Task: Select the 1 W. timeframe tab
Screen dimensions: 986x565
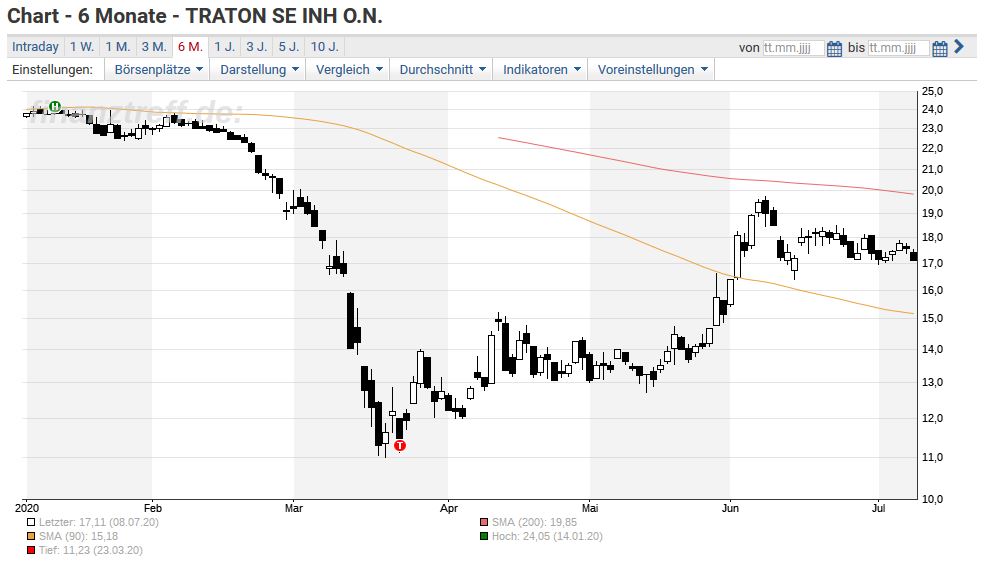Action: (x=82, y=47)
